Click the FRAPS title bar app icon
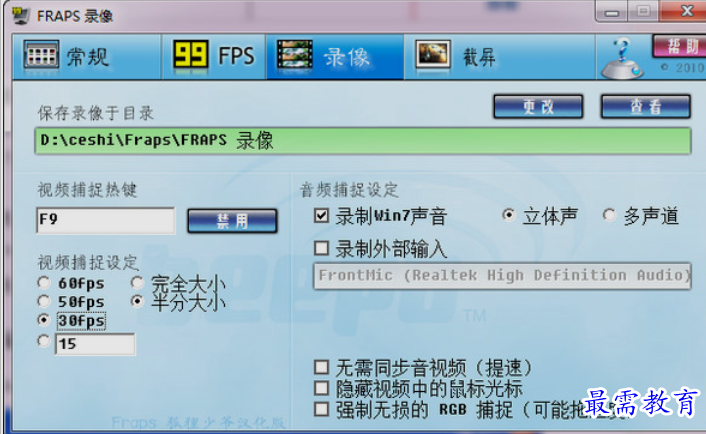 point(21,16)
